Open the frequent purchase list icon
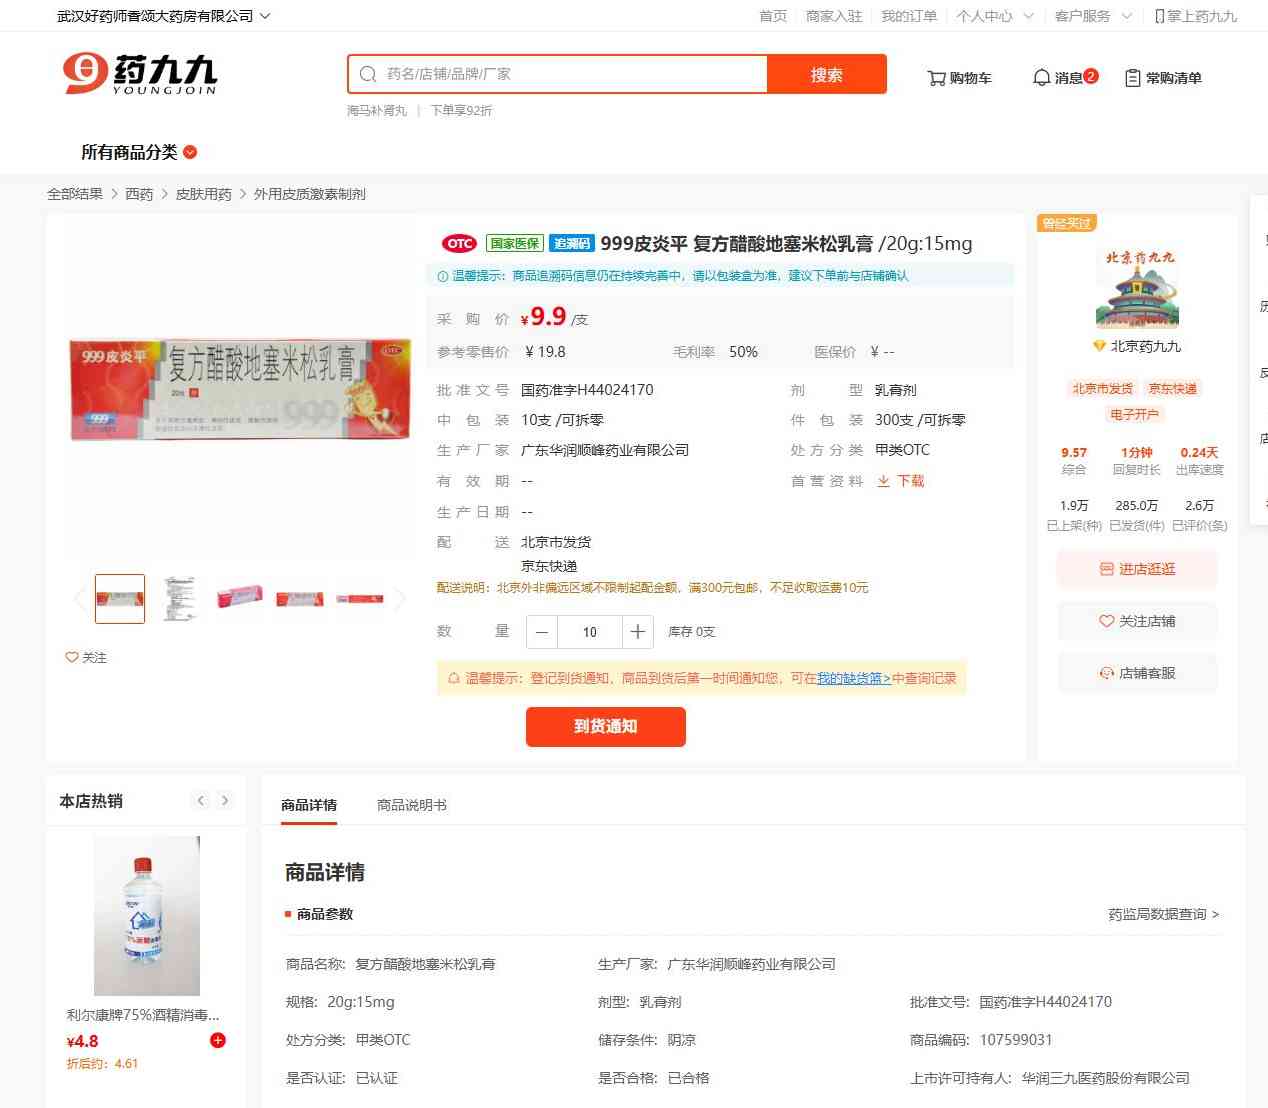Viewport: 1268px width, 1108px height. point(1133,78)
